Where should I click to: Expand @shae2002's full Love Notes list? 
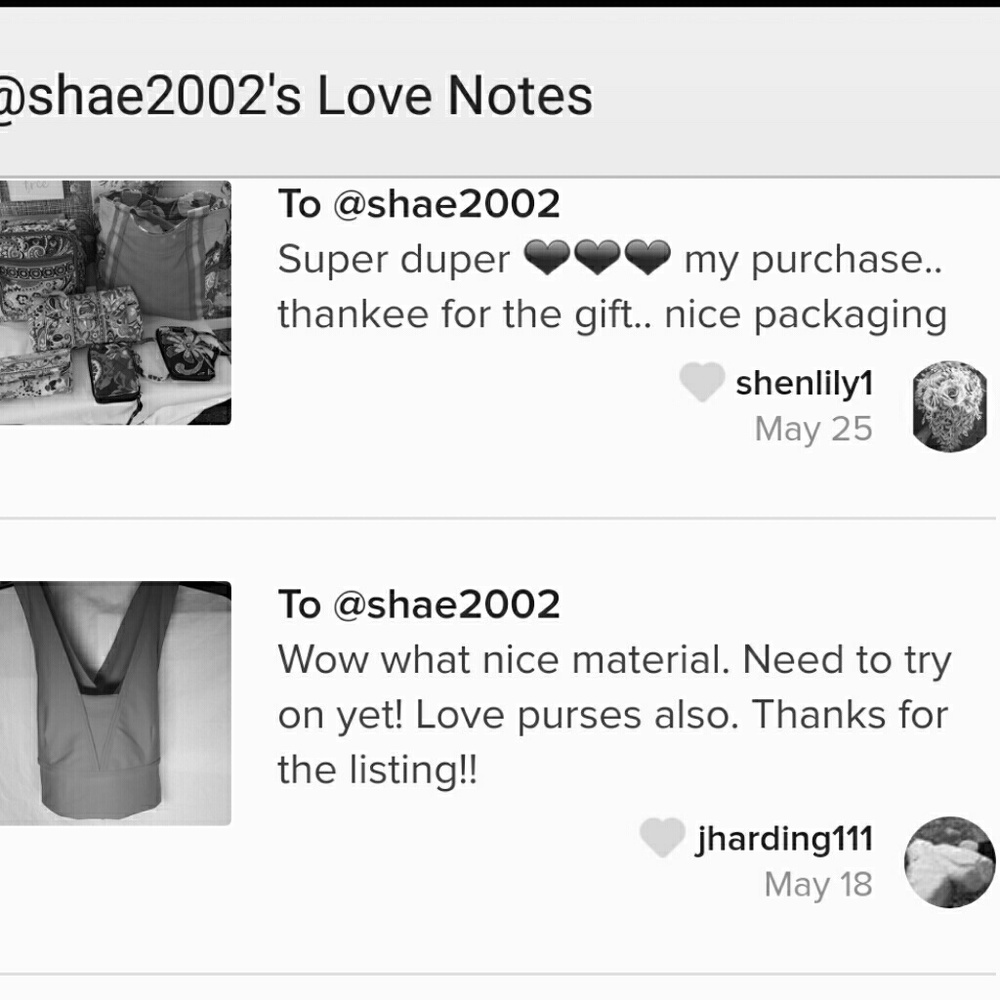[x=297, y=94]
